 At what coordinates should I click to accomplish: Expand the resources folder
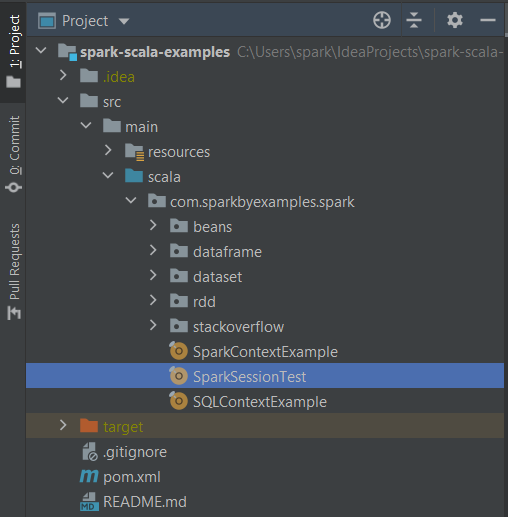tap(108, 150)
